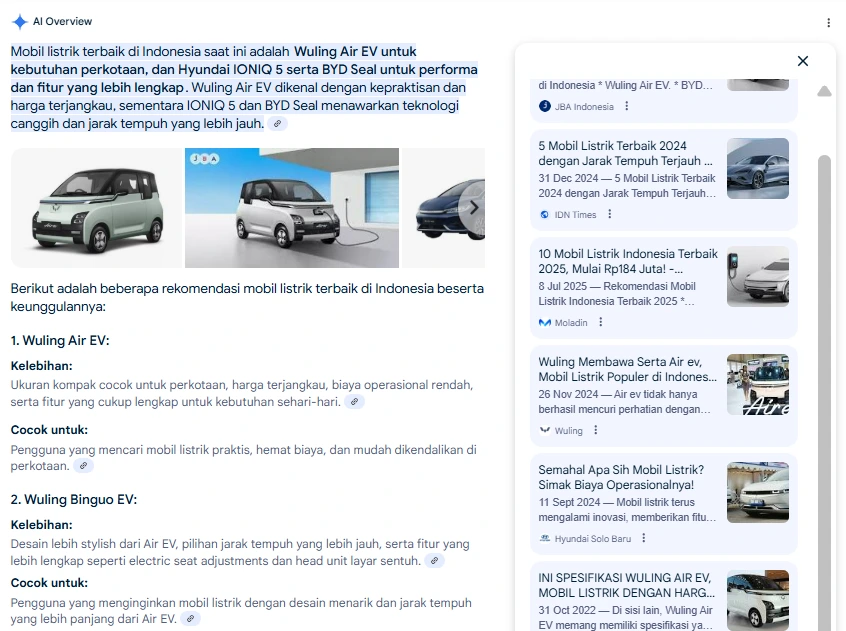Click the source link icon after 'lebih jauh.'
This screenshot has width=846, height=631.
tap(277, 124)
